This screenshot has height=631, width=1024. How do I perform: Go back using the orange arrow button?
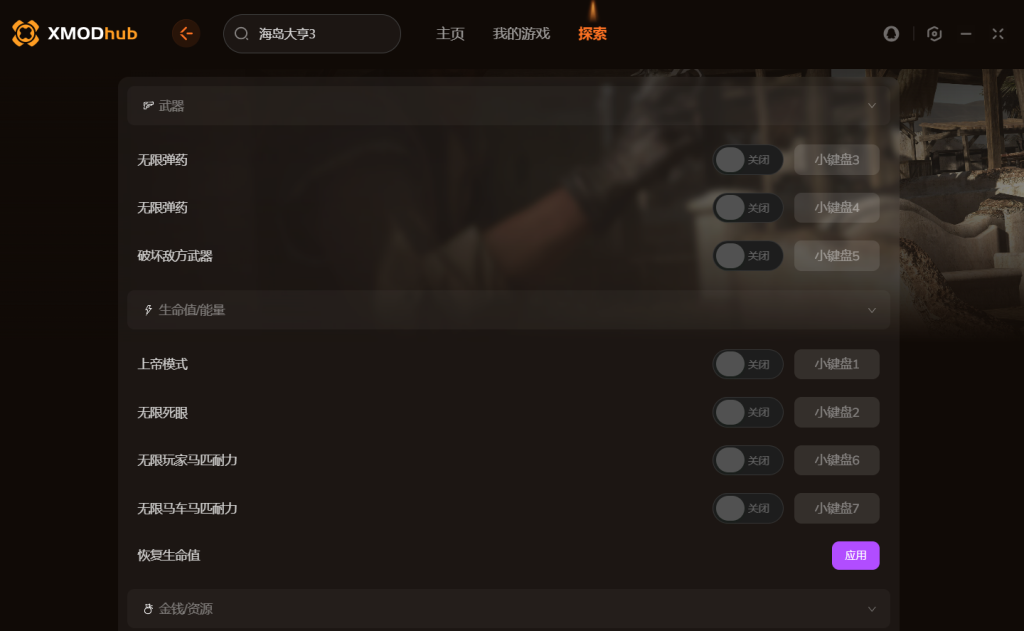tap(186, 33)
